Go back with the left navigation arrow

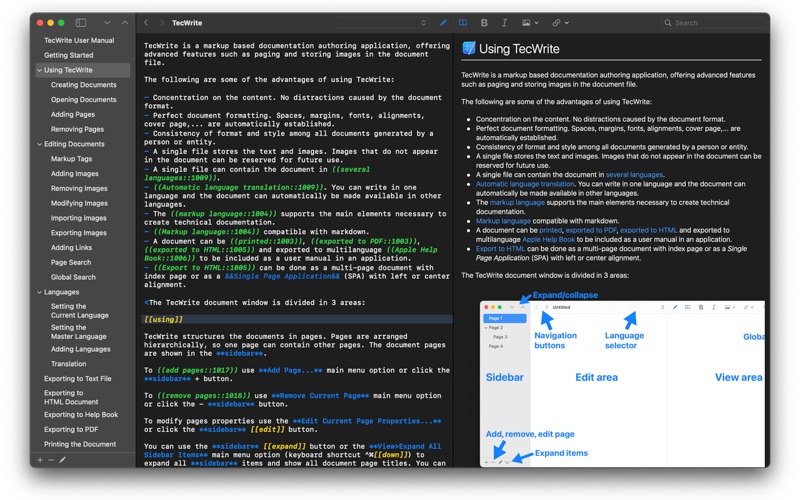click(146, 22)
